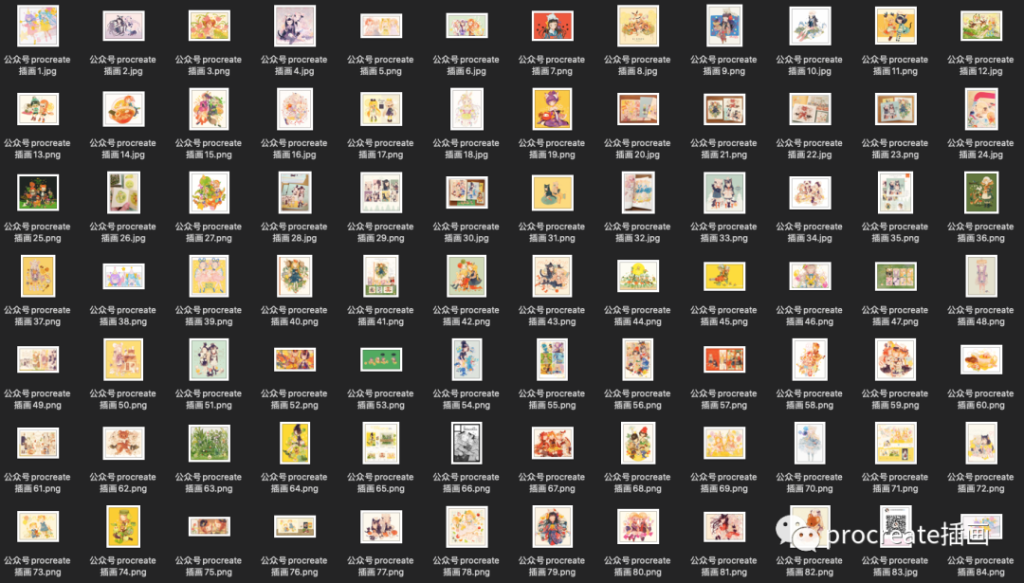Select the 插画 50.png file thumbnail

123,359
